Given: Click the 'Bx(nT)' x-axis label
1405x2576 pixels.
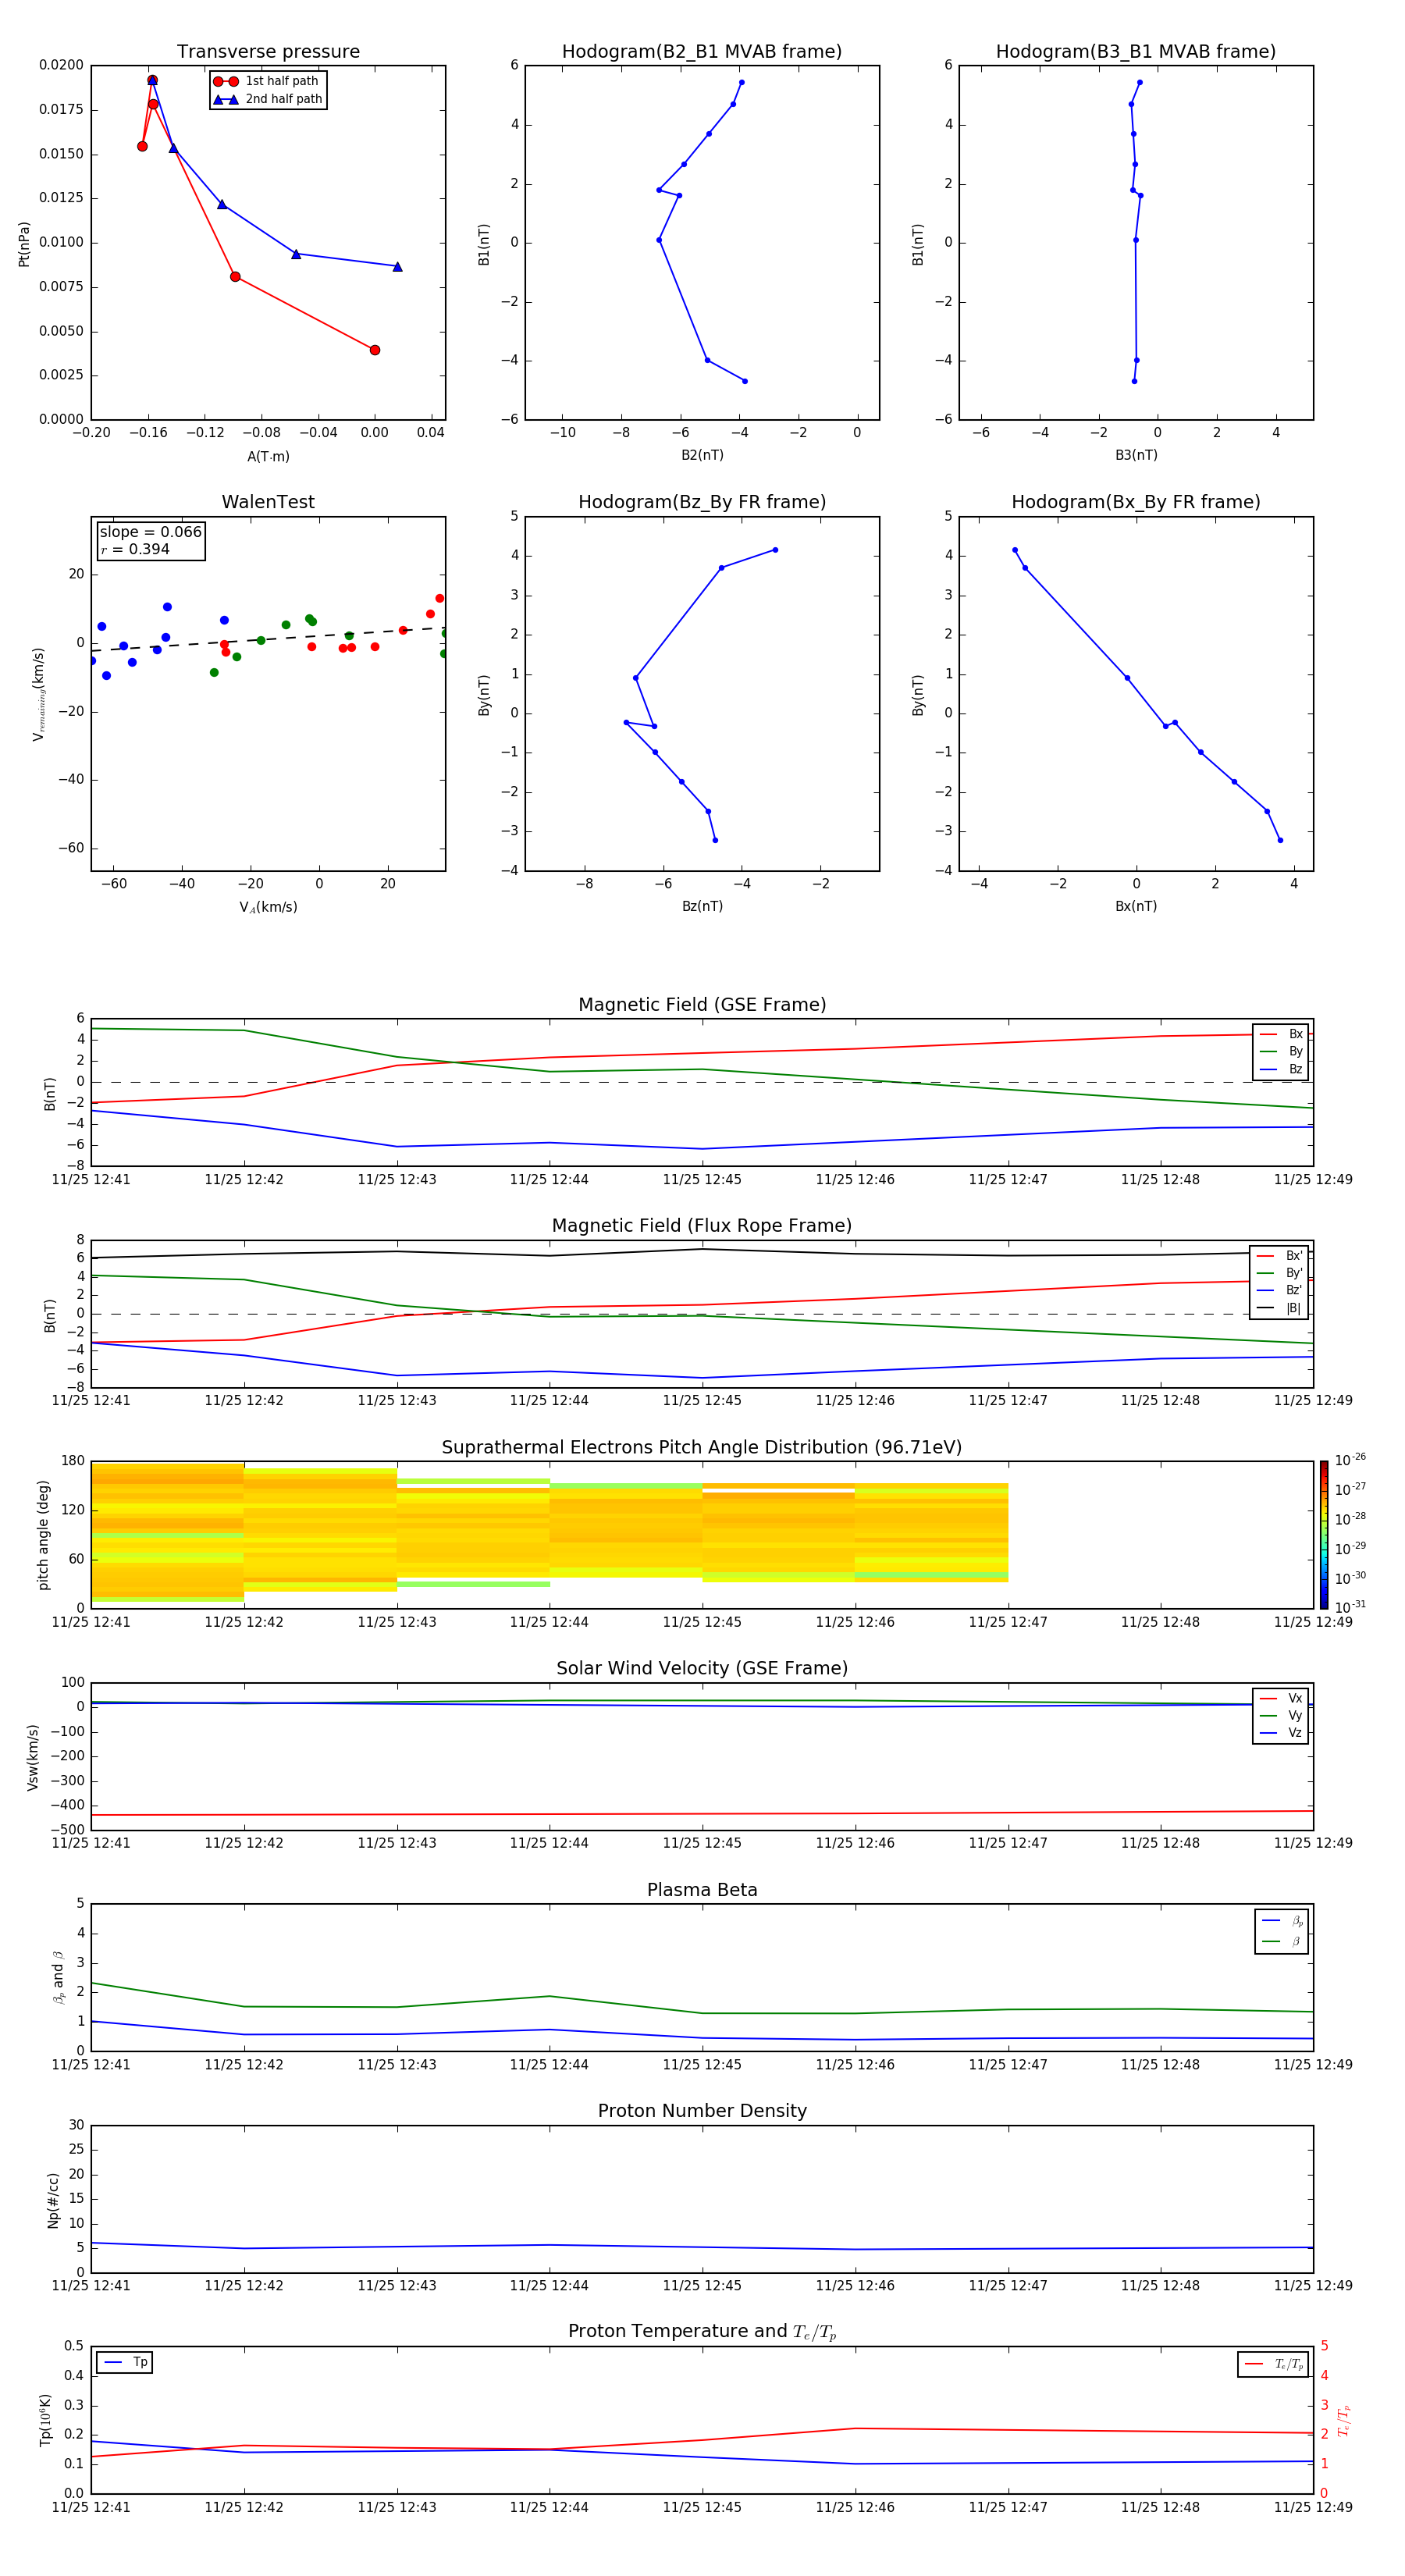Looking at the screenshot, I should pyautogui.click(x=1136, y=906).
